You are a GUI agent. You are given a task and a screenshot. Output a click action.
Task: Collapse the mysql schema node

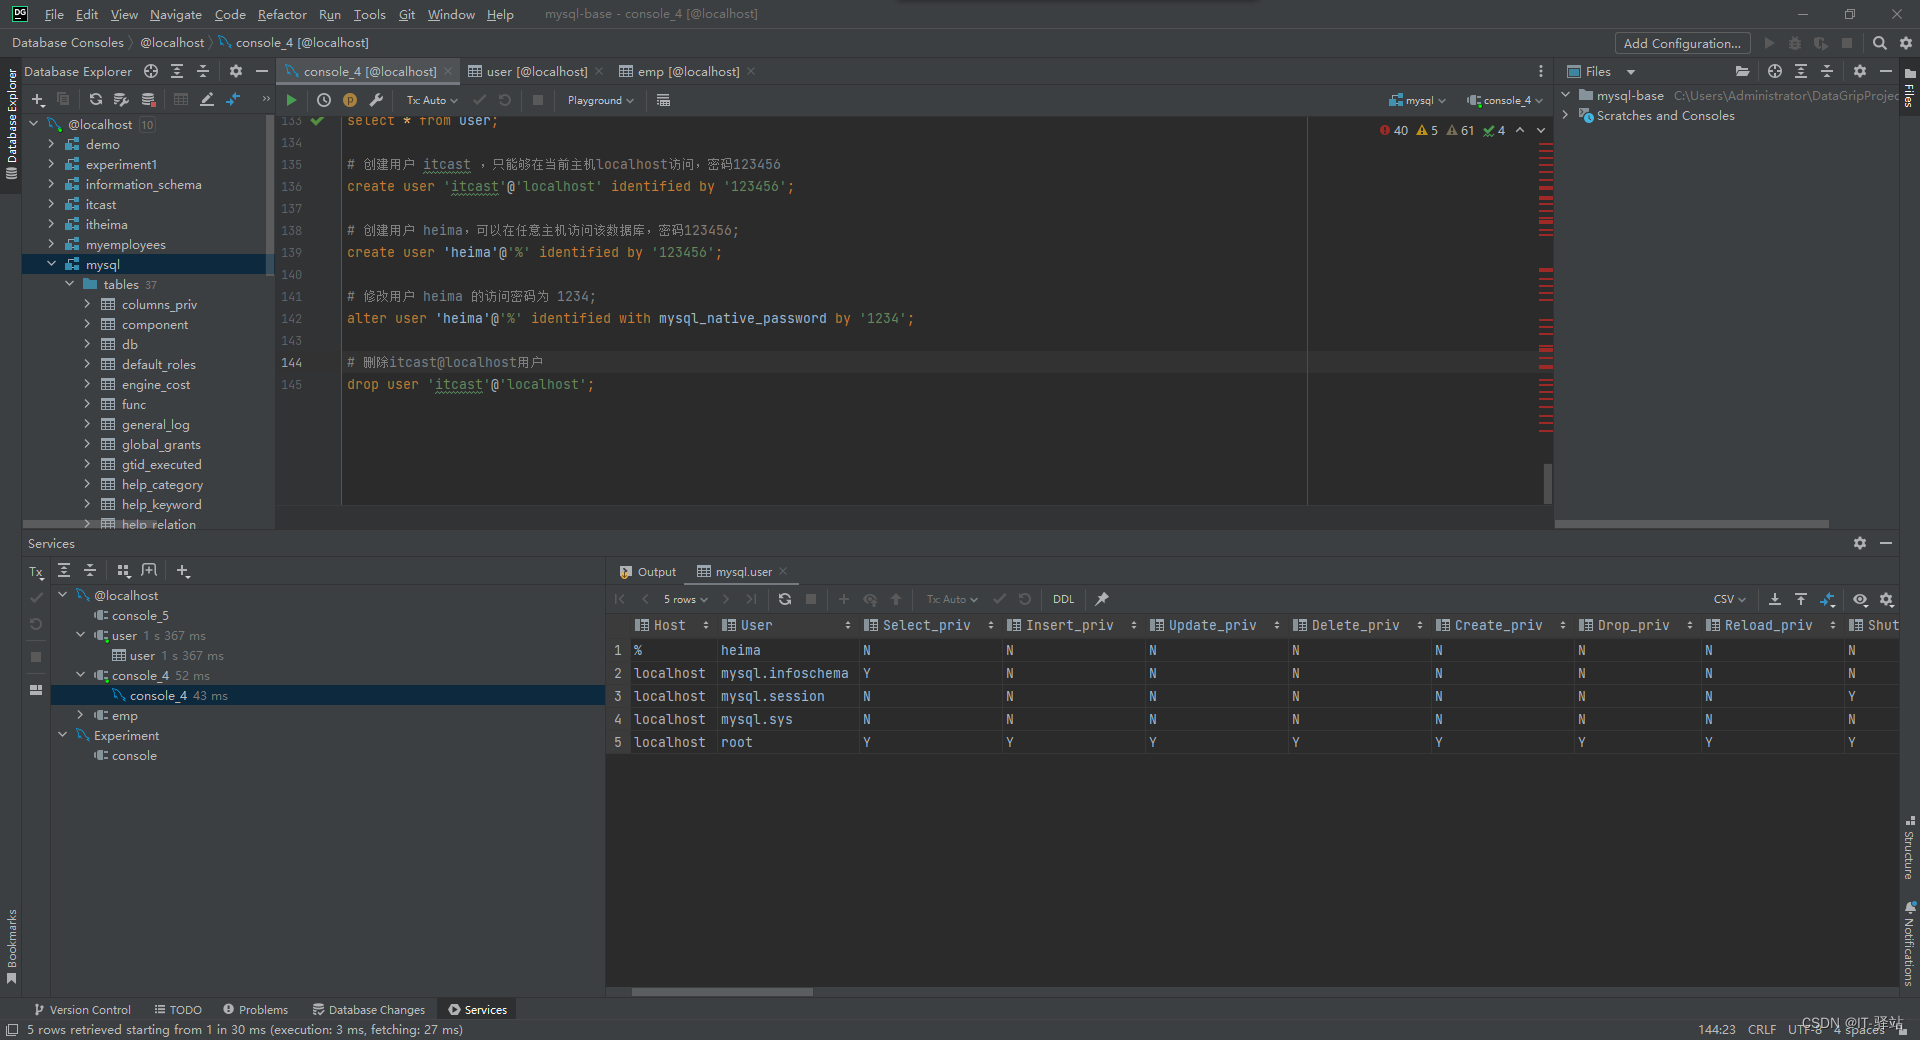[x=51, y=264]
